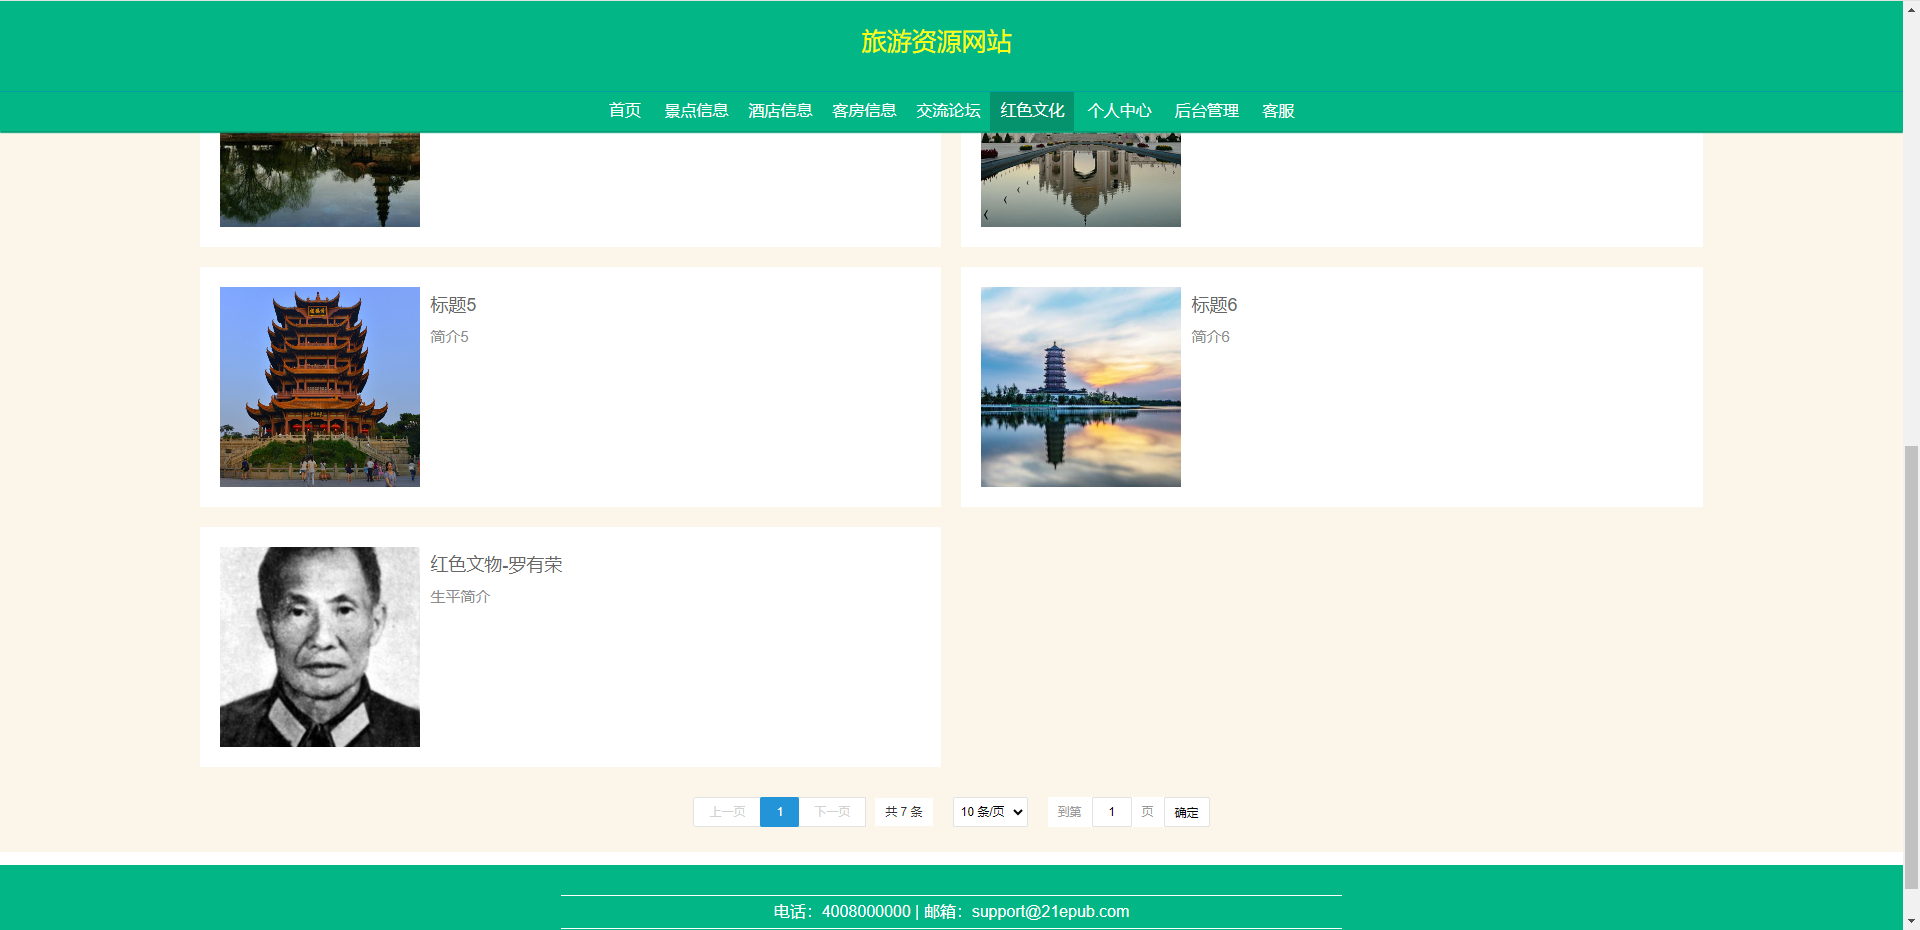The height and width of the screenshot is (930, 1920).
Task: Open the 交流论坛 forum page
Action: pos(948,111)
